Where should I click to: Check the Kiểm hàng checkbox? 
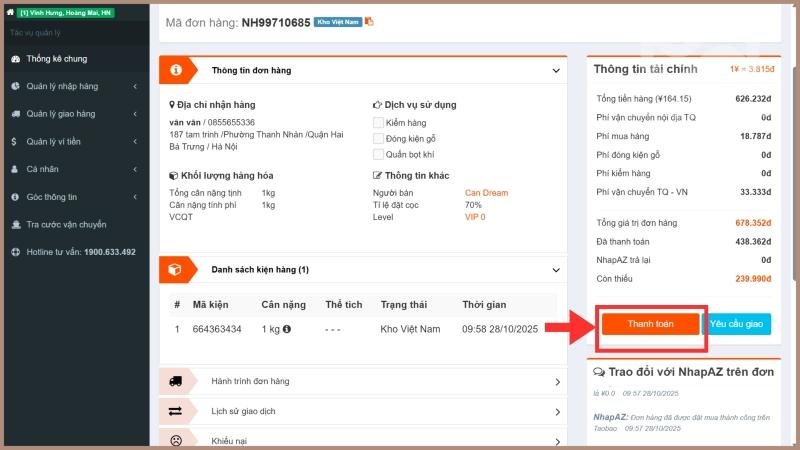pyautogui.click(x=378, y=122)
